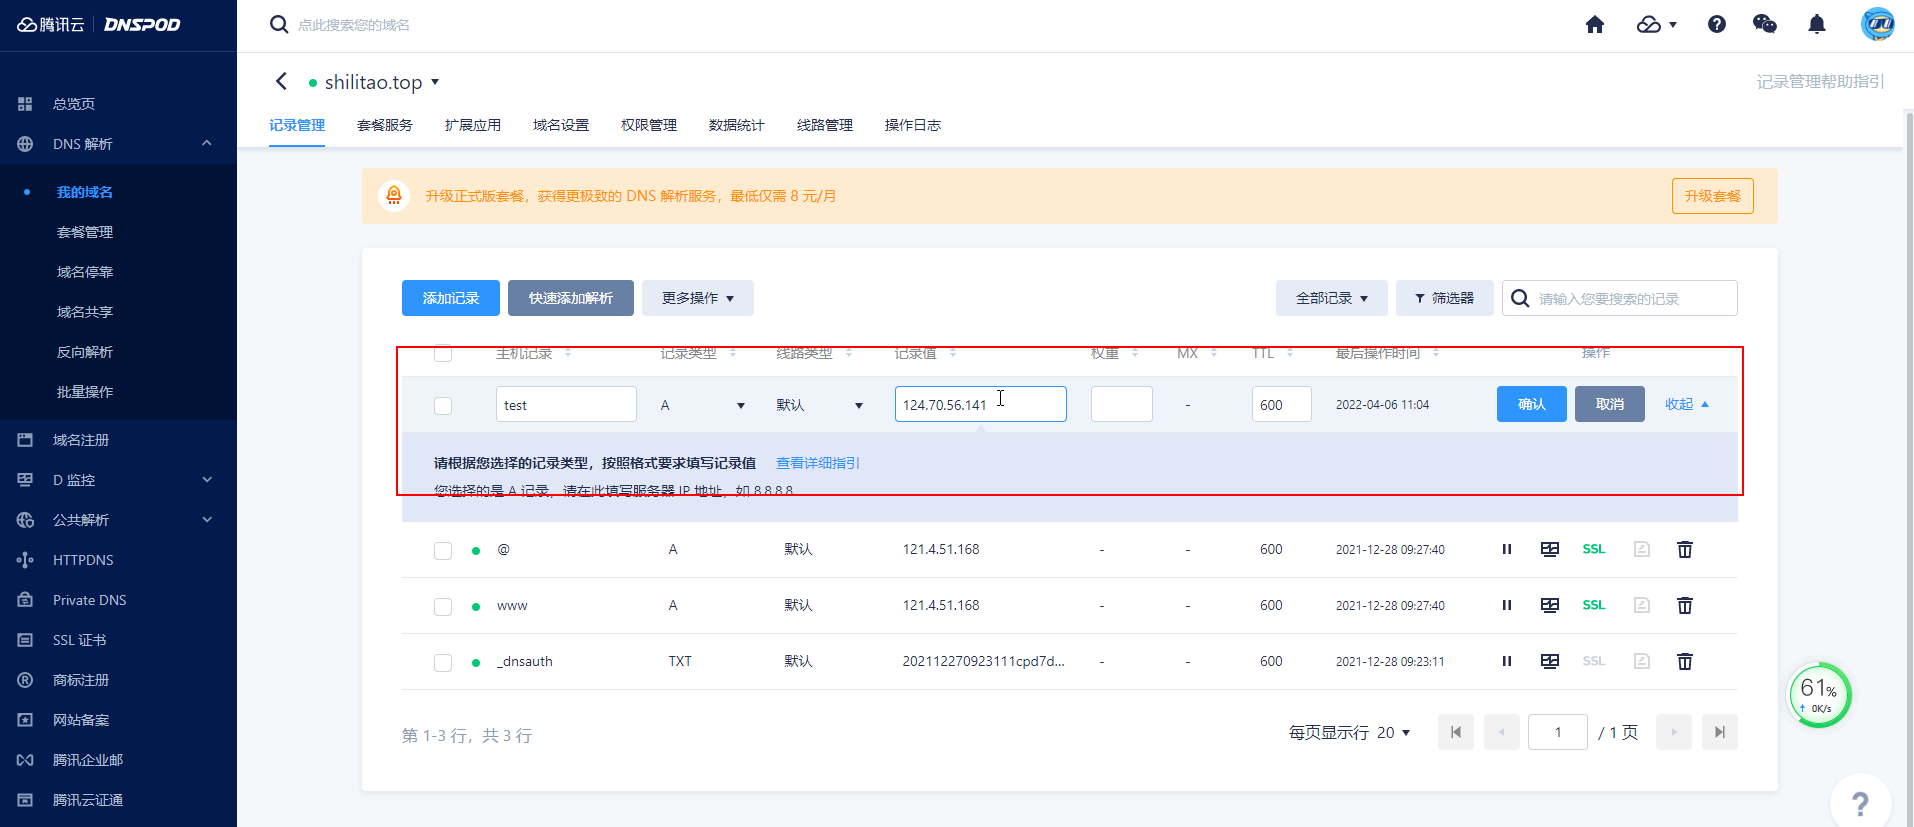Delete the _dnsauth record via trash icon

[1684, 661]
